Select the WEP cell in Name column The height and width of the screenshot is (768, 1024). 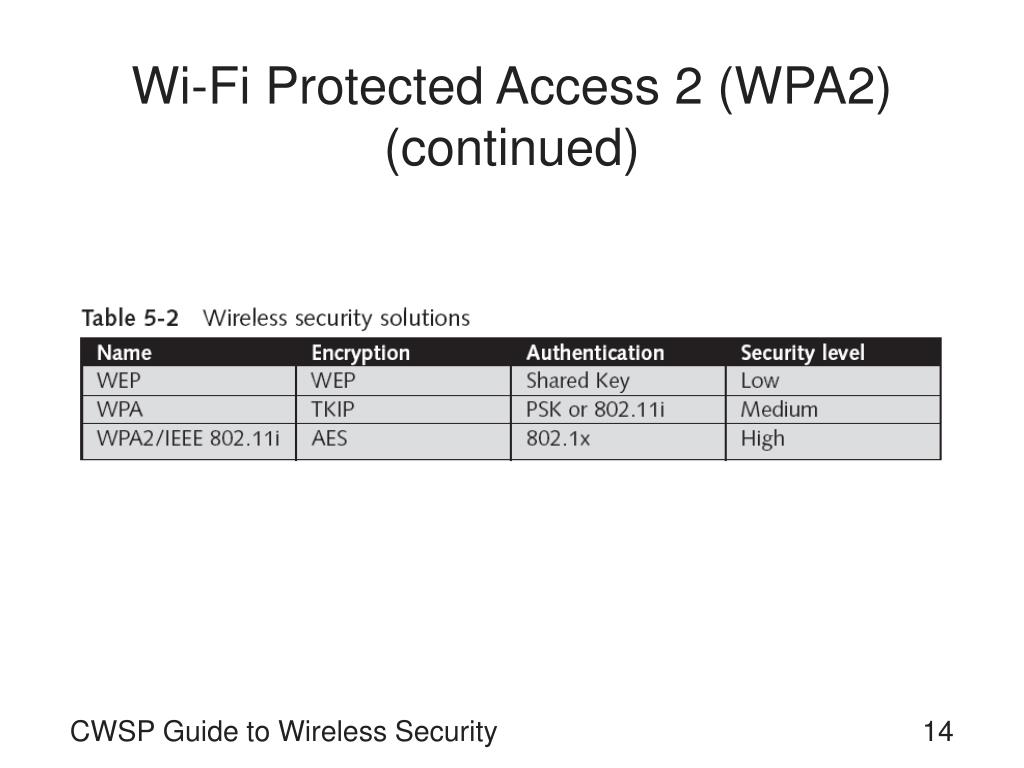coord(189,381)
